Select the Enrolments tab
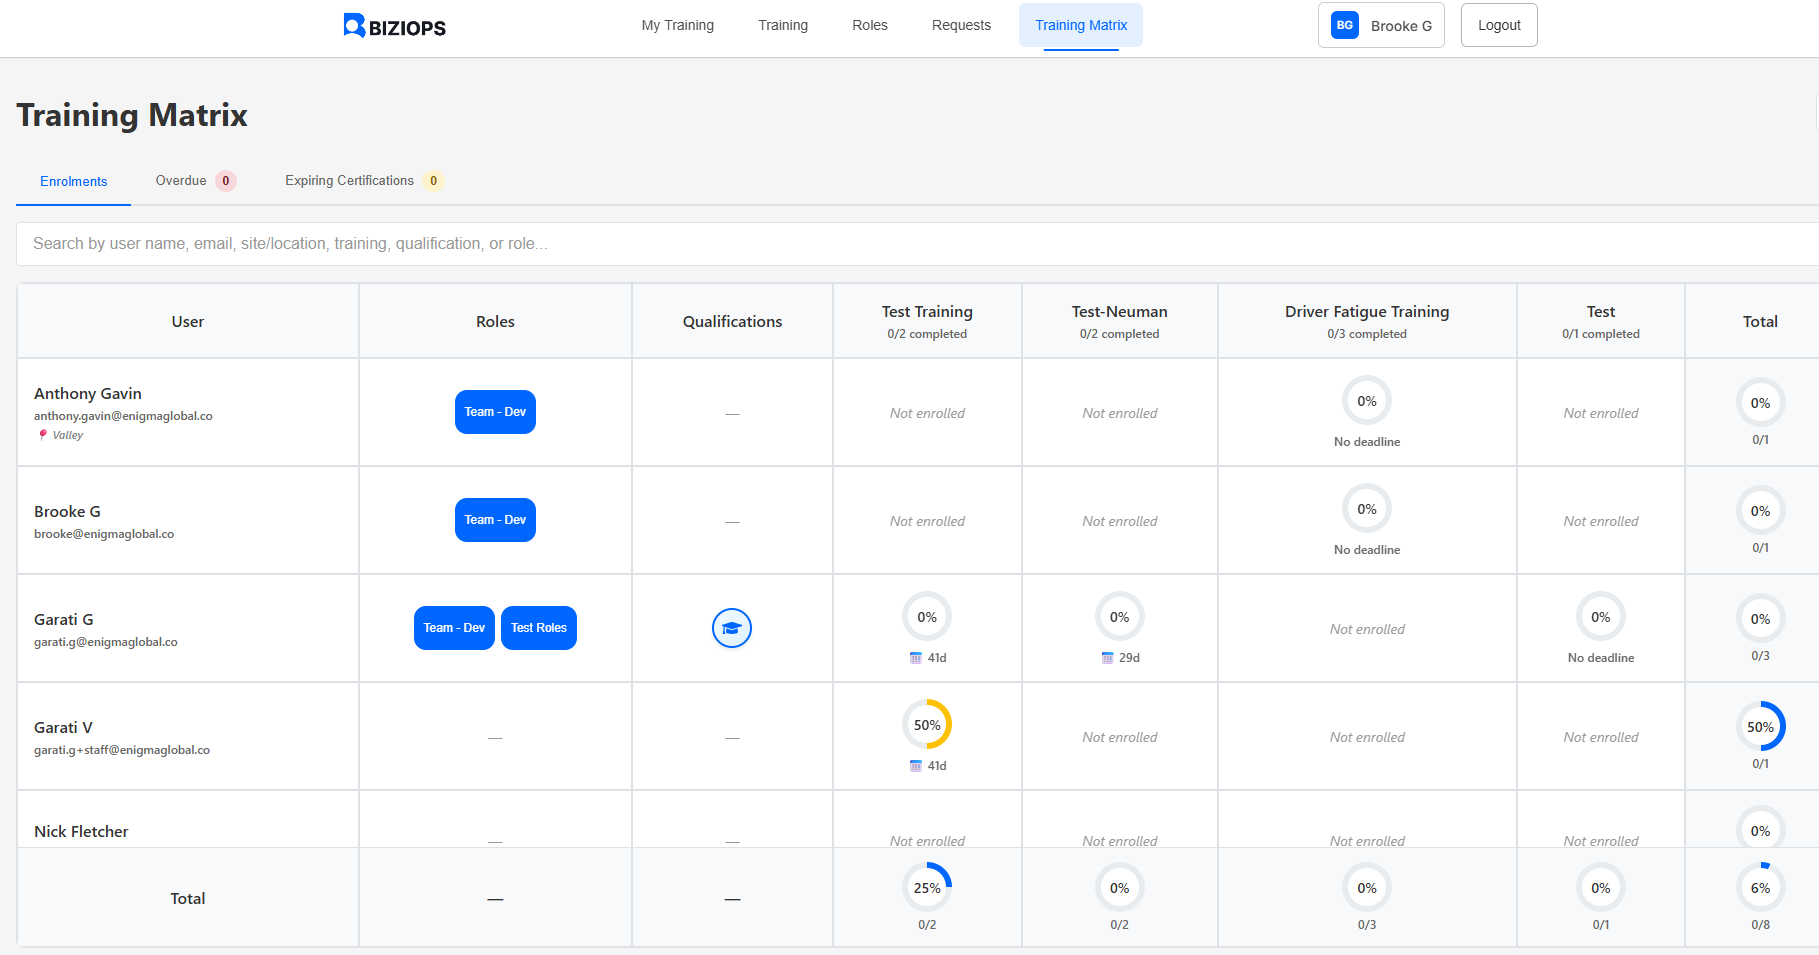 point(73,182)
